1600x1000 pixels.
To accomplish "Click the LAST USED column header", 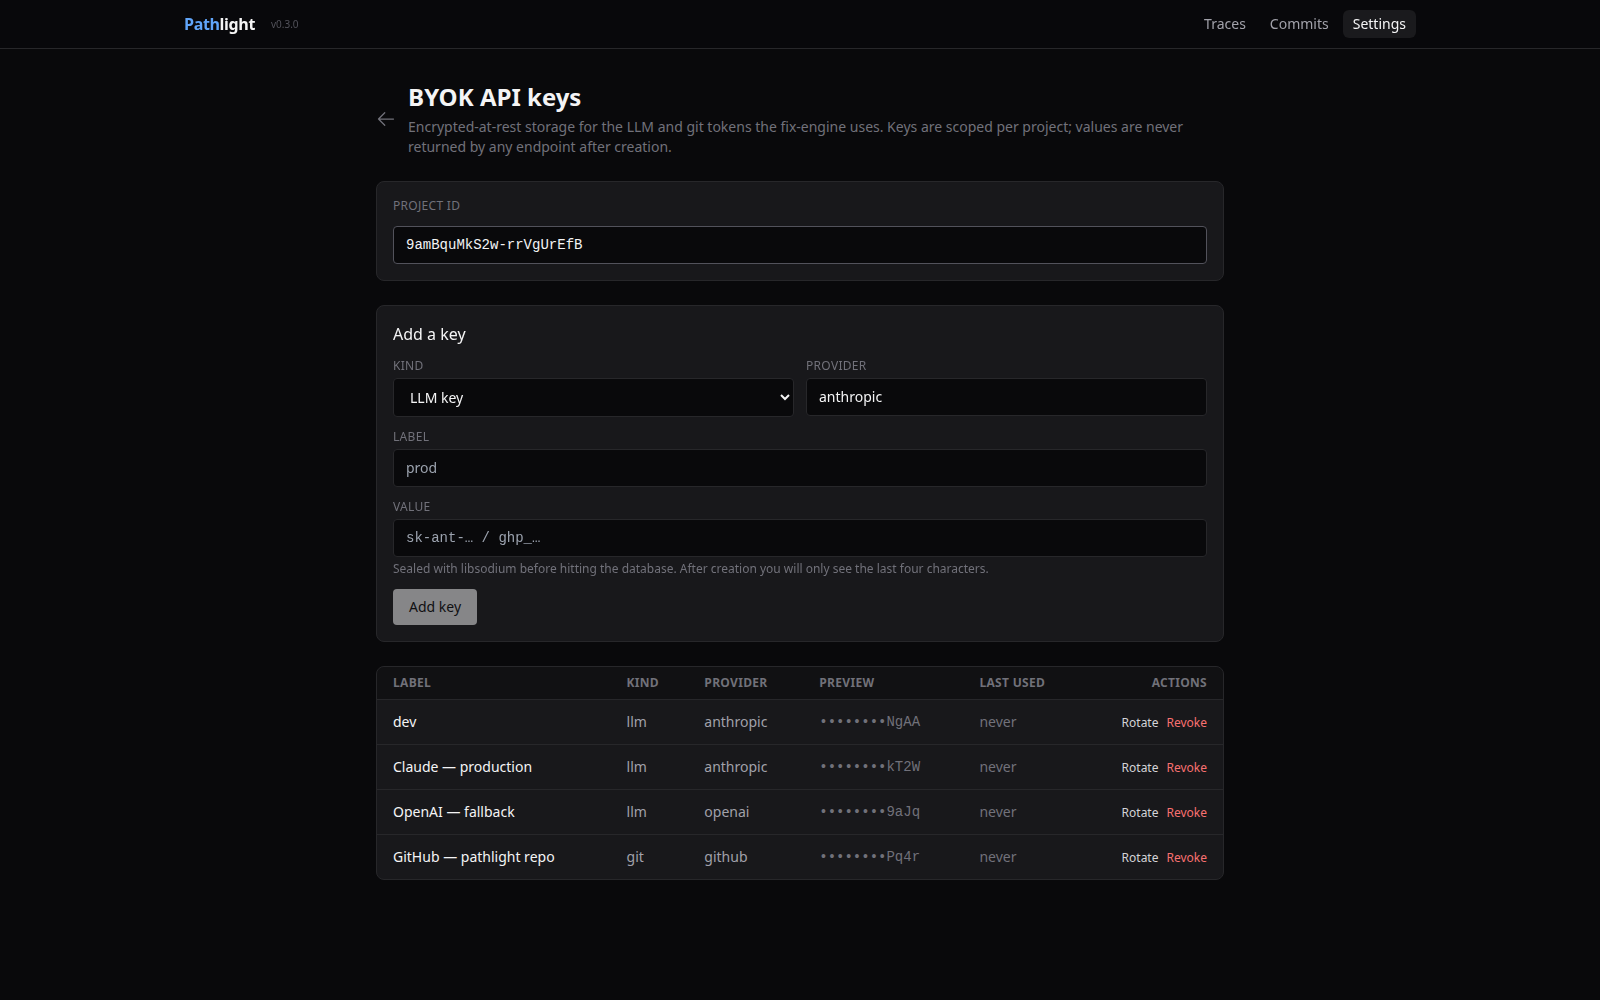I will click(1012, 683).
